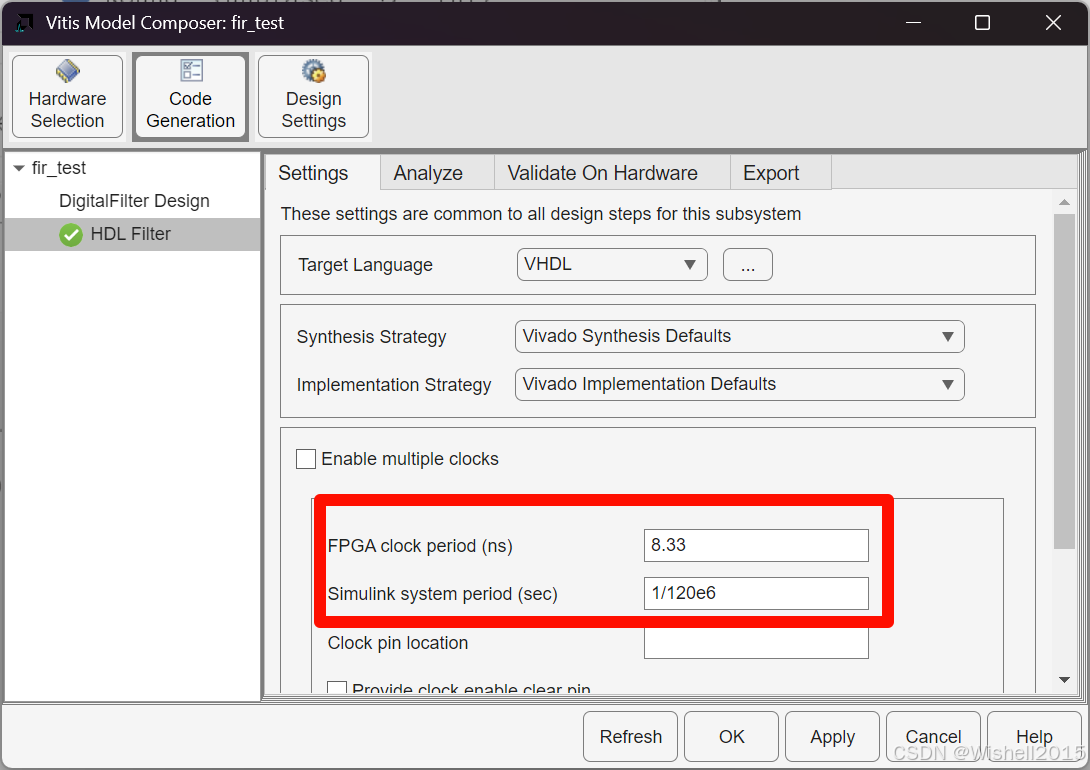Screen dimensions: 1090x770
Task: Close the Vitis Model Composer window
Action: (x=1053, y=23)
